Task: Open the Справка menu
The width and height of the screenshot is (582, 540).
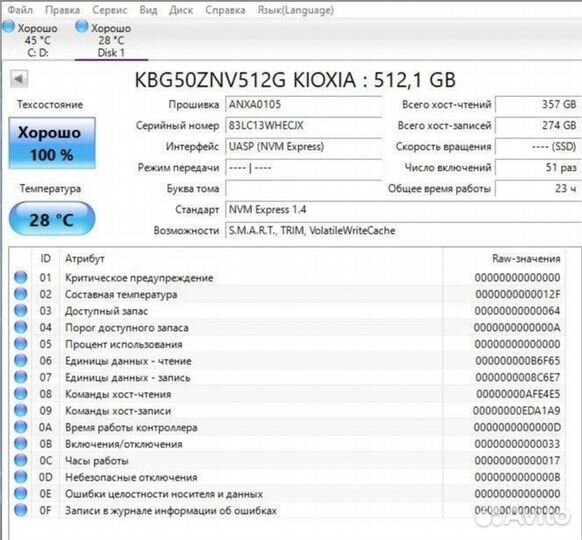Action: [225, 10]
